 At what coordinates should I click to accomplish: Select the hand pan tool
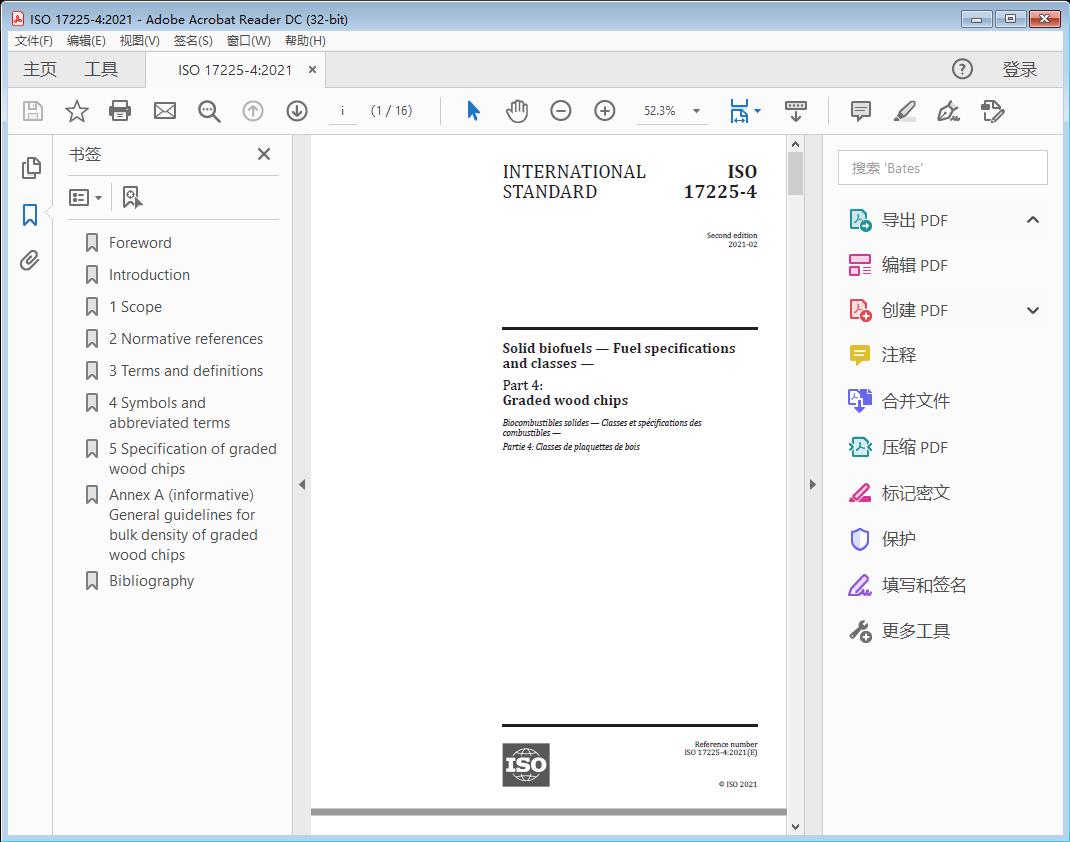tap(517, 111)
